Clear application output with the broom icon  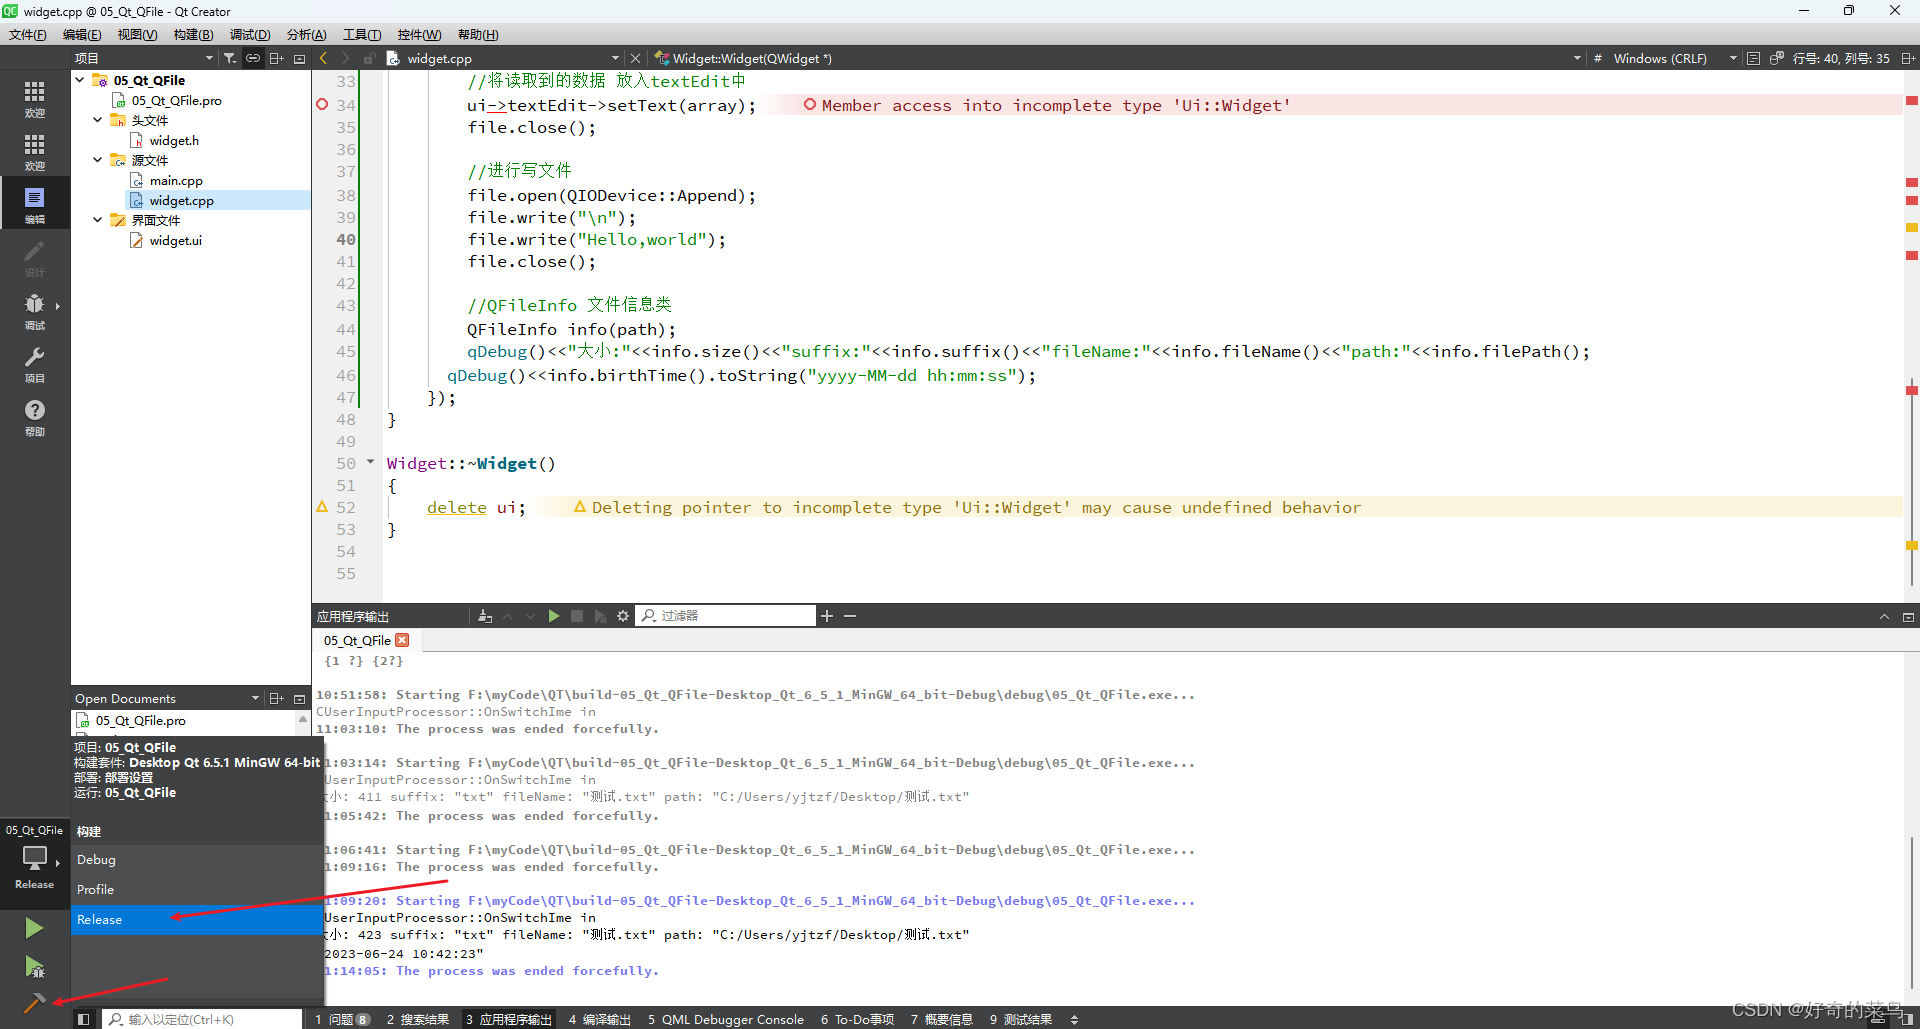(485, 616)
